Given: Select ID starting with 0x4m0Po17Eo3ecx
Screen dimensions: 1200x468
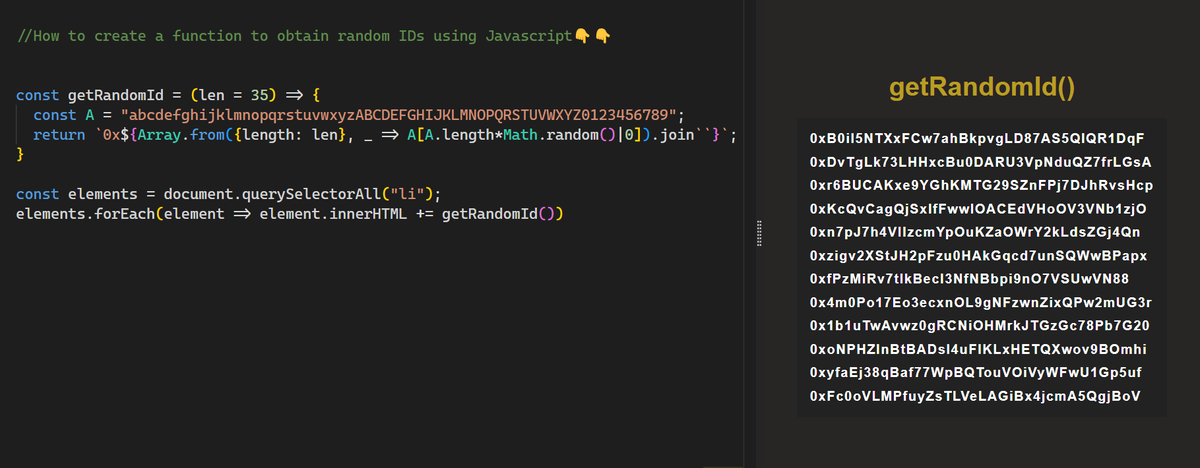Looking at the screenshot, I should 982,302.
